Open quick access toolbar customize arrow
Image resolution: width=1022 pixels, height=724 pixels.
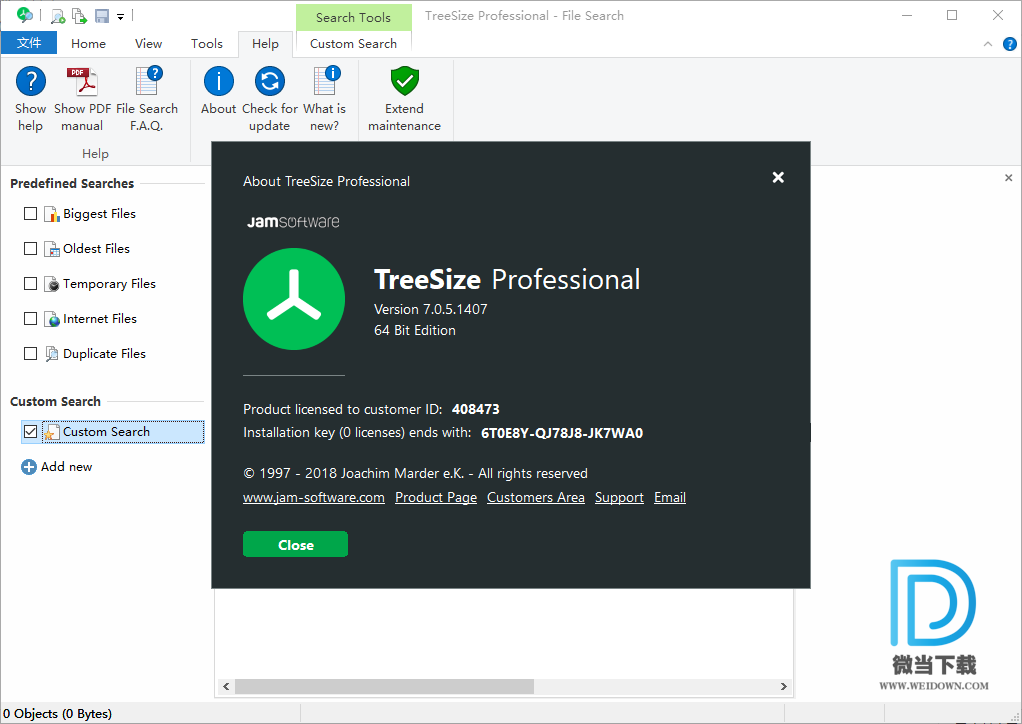coord(121,17)
